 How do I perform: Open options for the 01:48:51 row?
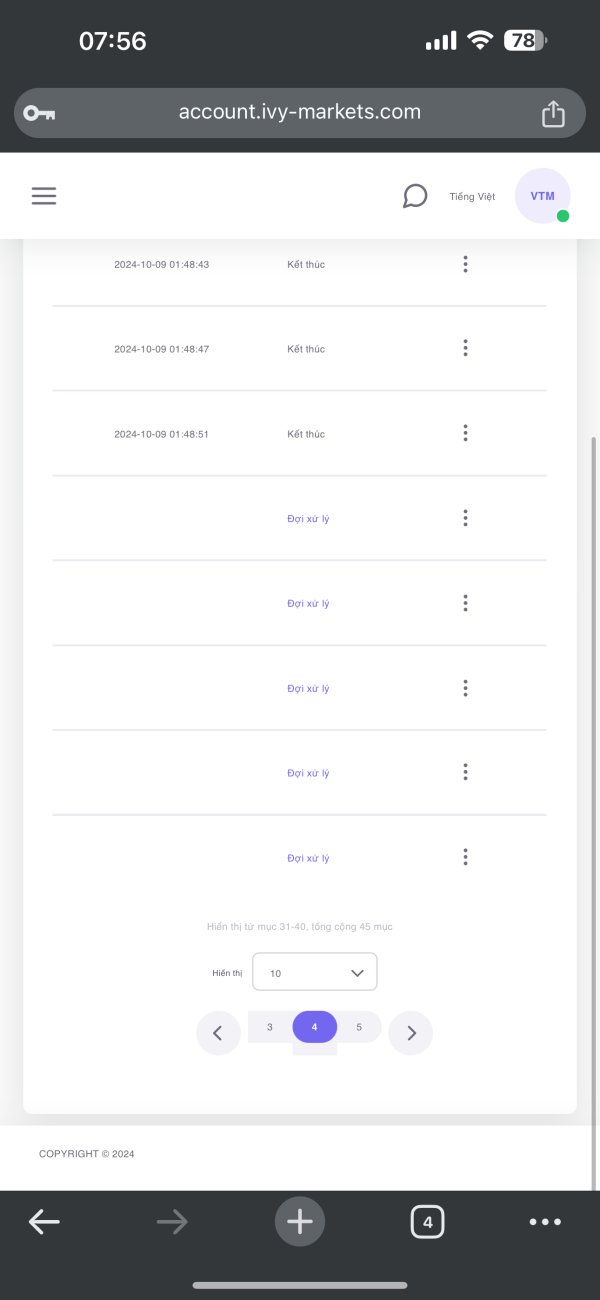(465, 434)
